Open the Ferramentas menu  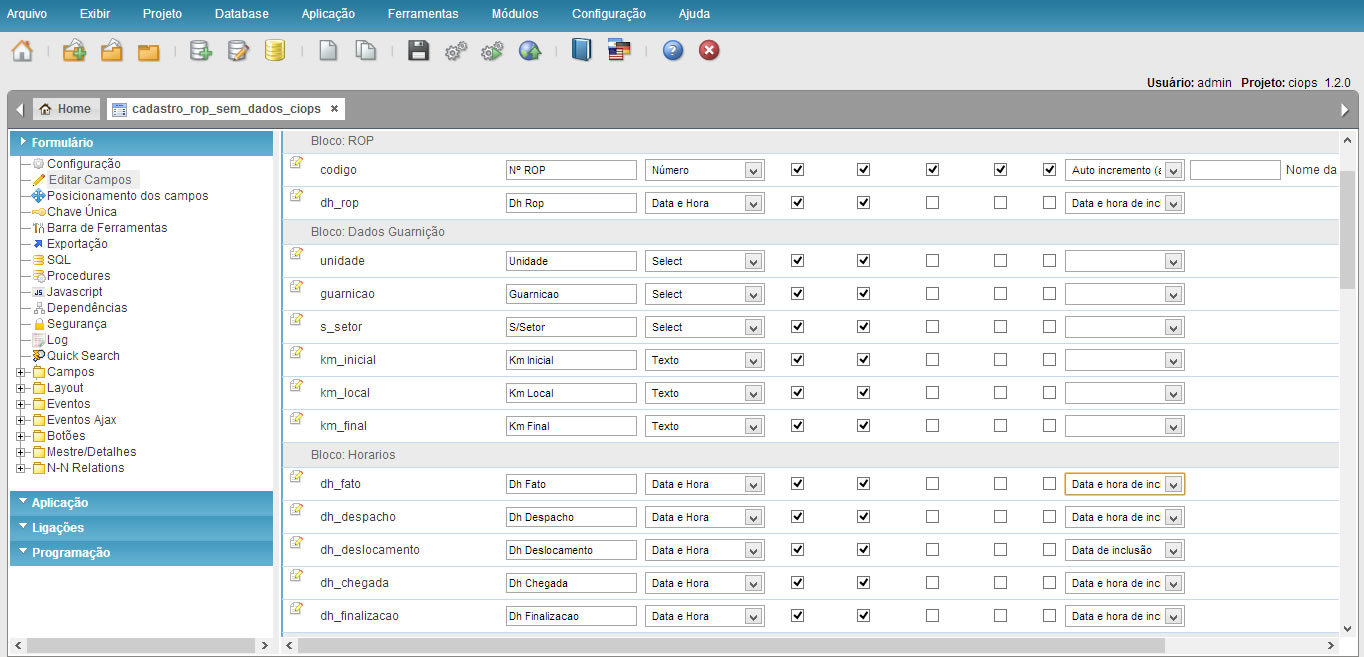coord(423,14)
